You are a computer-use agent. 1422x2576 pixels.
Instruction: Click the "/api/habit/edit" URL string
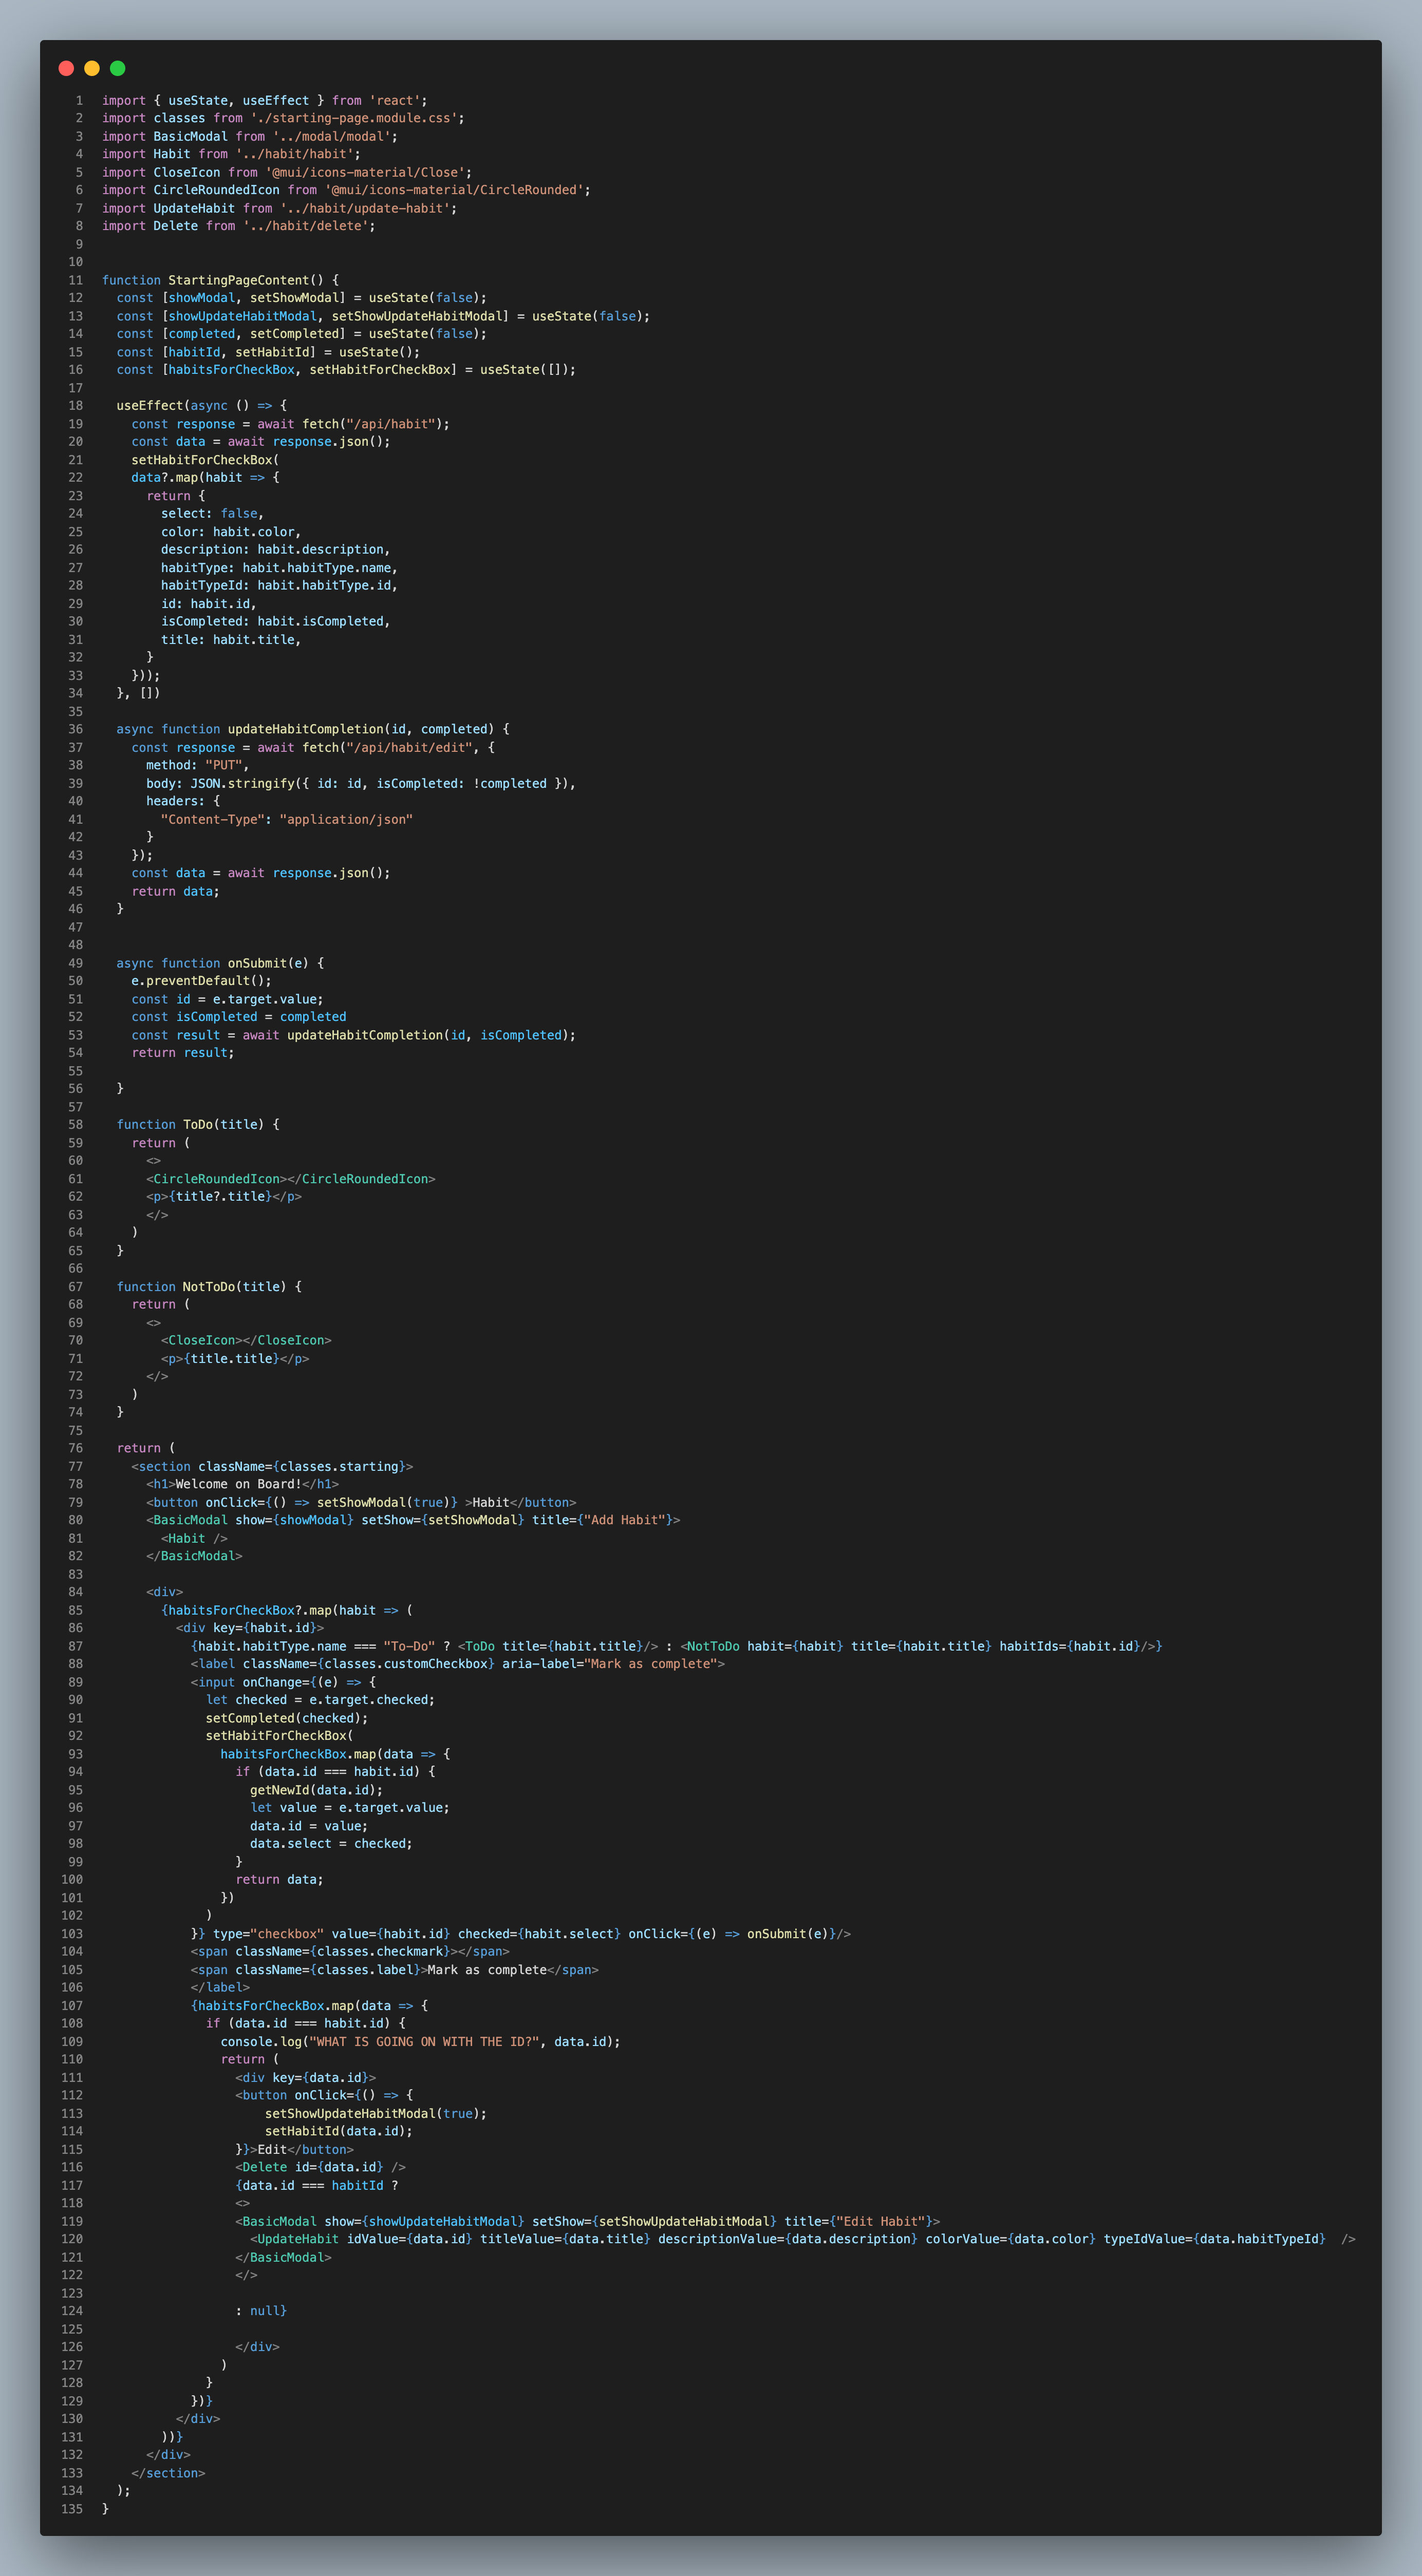pos(409,748)
